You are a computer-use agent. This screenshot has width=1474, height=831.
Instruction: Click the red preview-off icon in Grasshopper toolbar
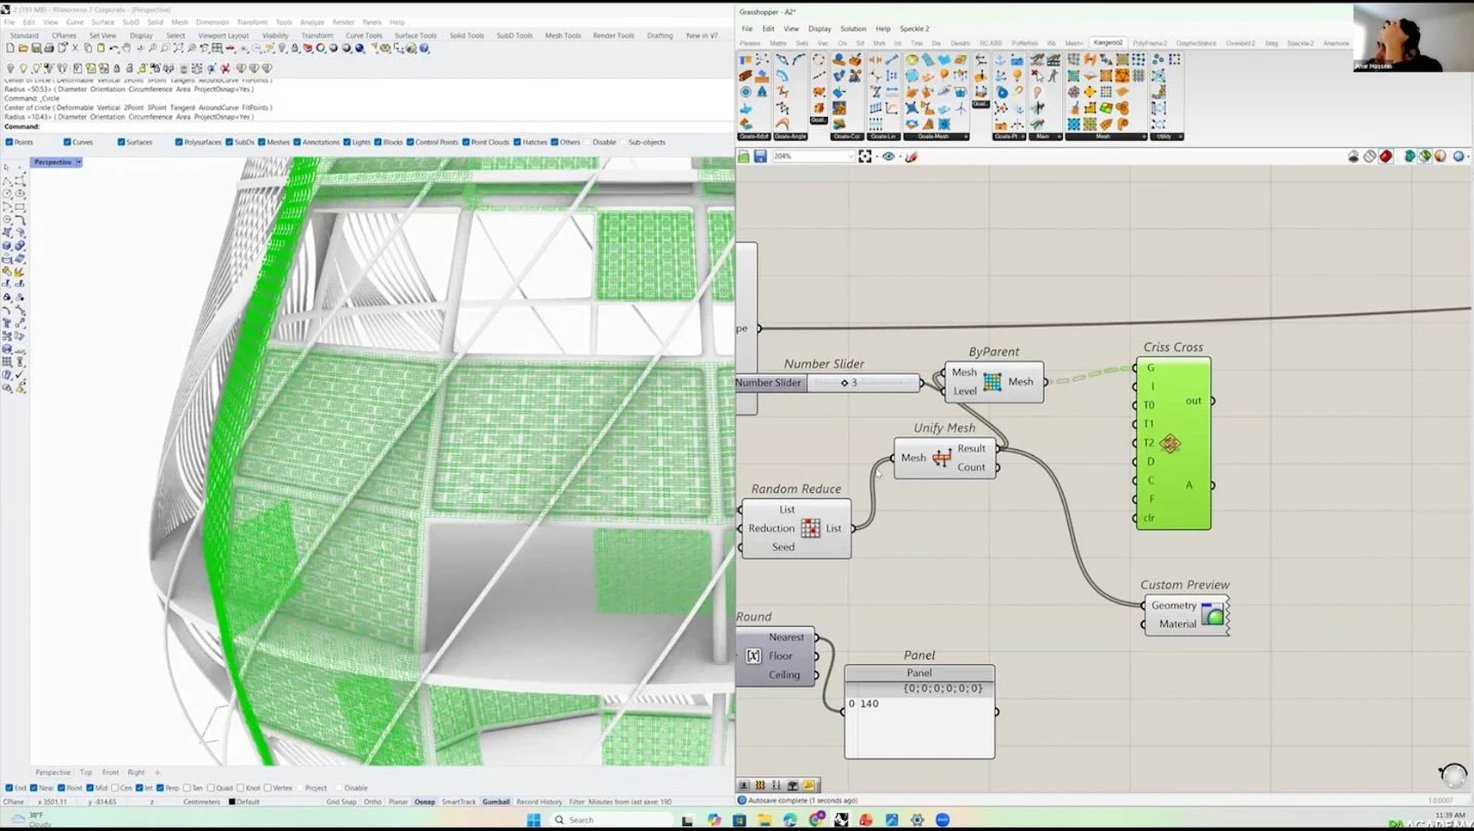pos(1385,157)
